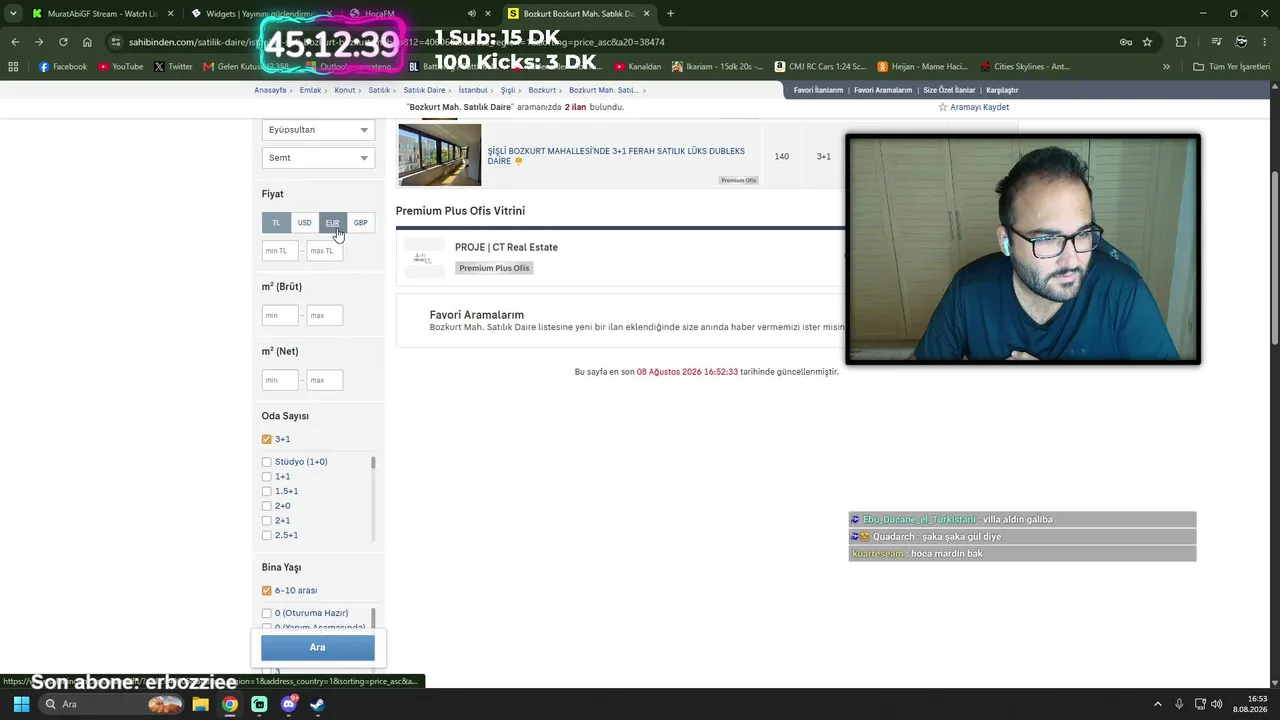
Task: Go back using the browser back arrow
Action: tap(15, 42)
